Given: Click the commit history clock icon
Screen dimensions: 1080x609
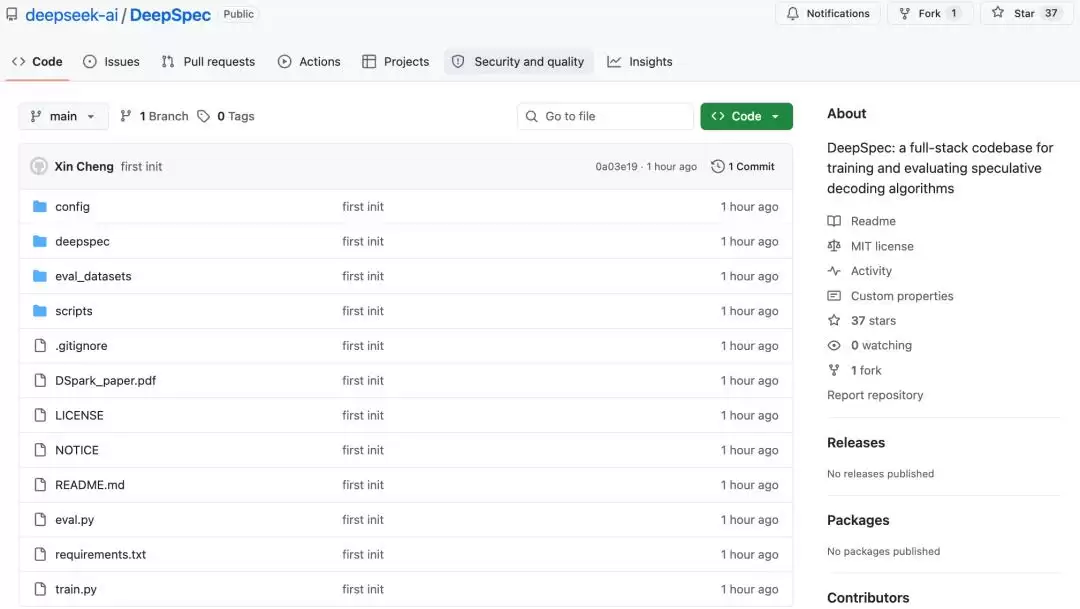Looking at the screenshot, I should [717, 167].
